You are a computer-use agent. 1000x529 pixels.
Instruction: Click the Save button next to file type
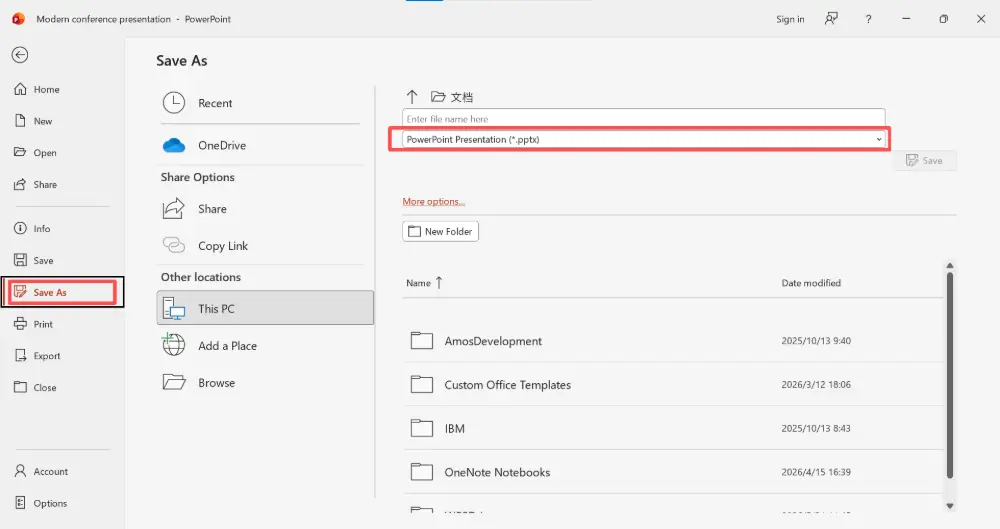pos(924,161)
